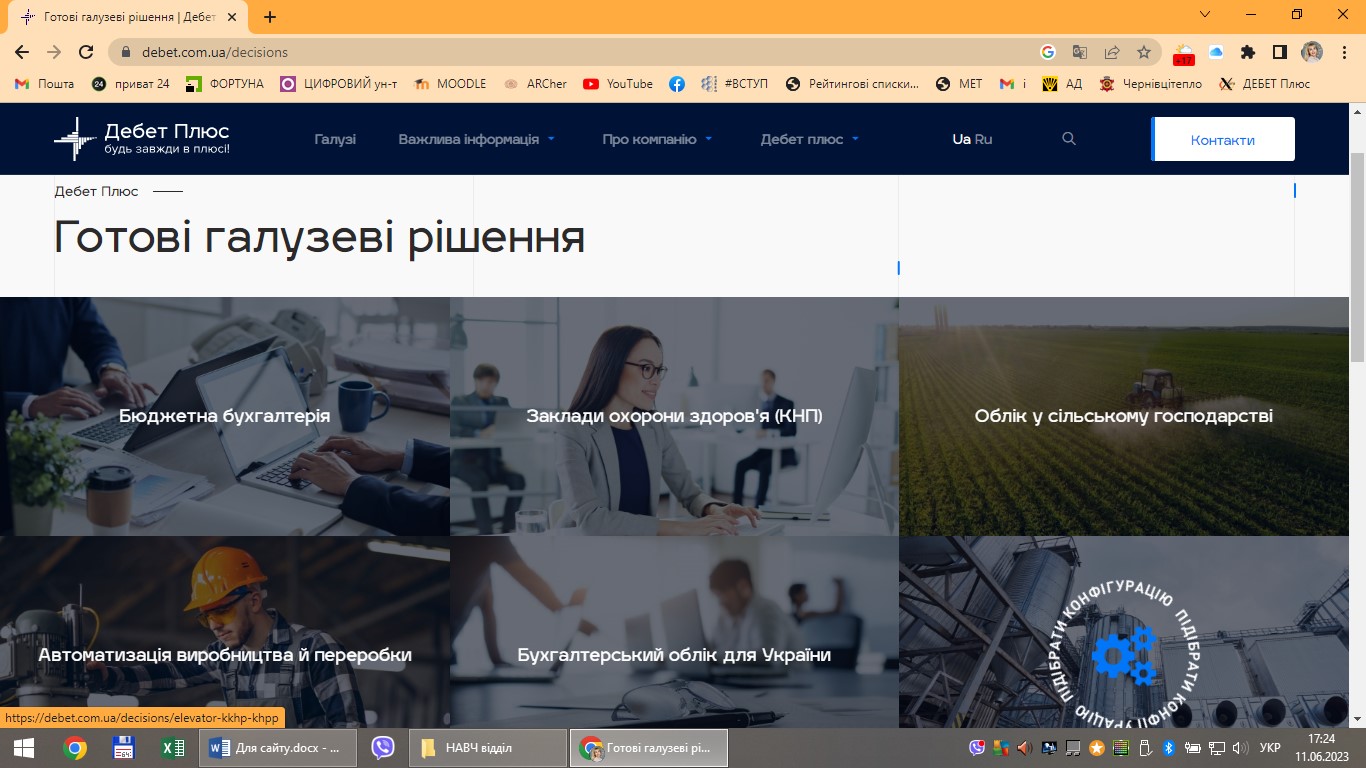Image resolution: width=1366 pixels, height=768 pixels.
Task: Open Заклади охорони здоров'я (КНП) tile
Action: coord(674,416)
